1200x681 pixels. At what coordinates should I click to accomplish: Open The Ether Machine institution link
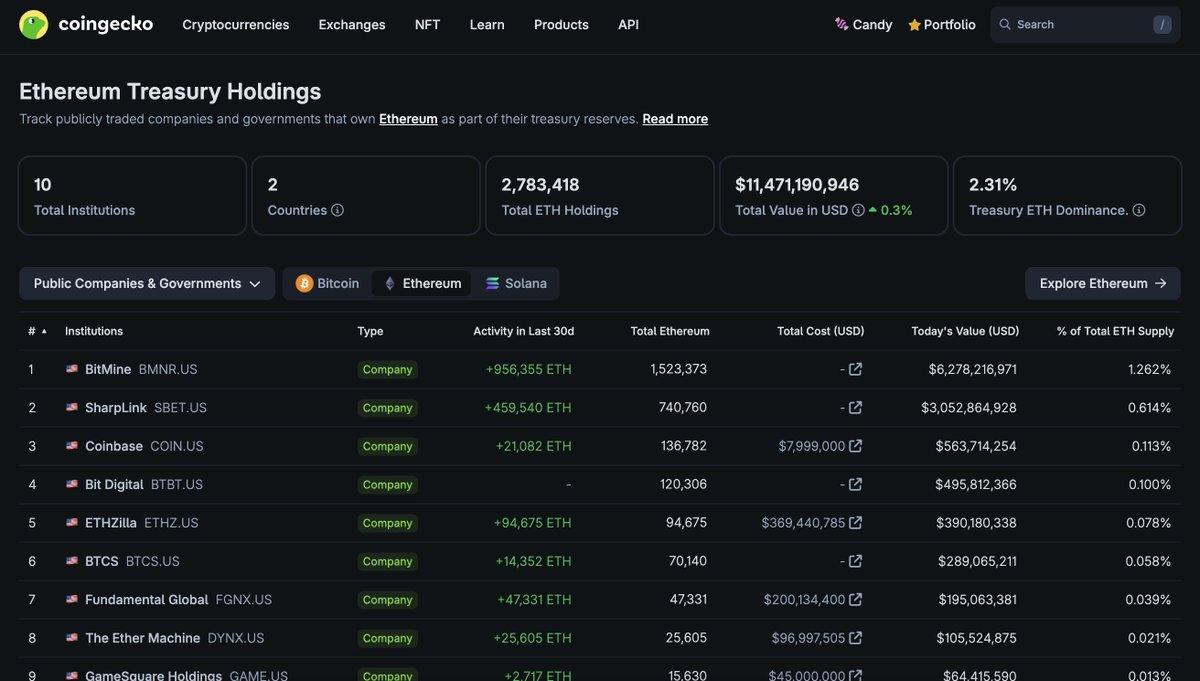pos(142,638)
